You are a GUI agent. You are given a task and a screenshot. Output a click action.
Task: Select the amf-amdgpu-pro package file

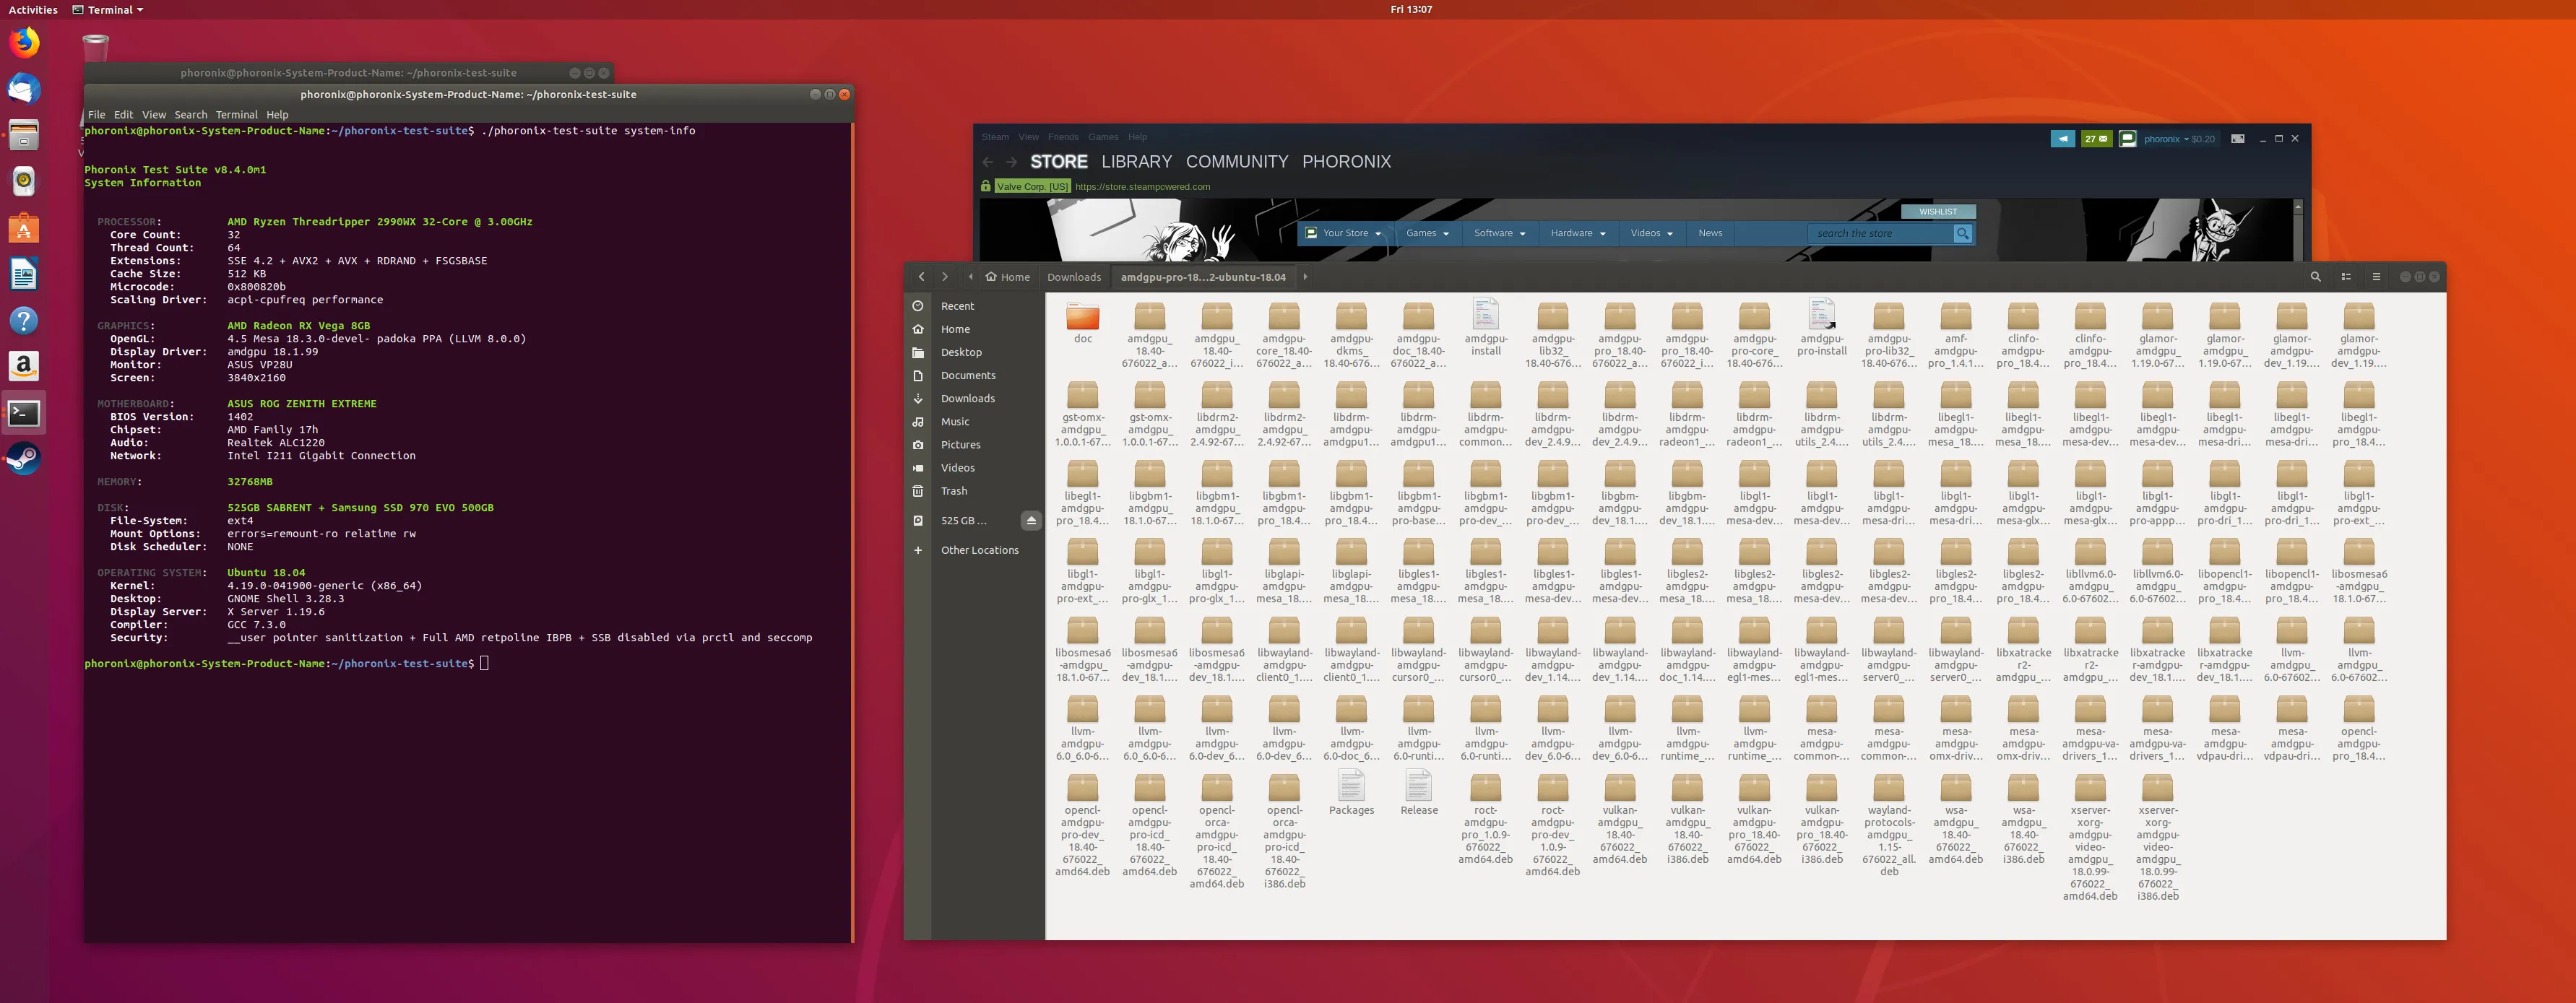click(1955, 334)
